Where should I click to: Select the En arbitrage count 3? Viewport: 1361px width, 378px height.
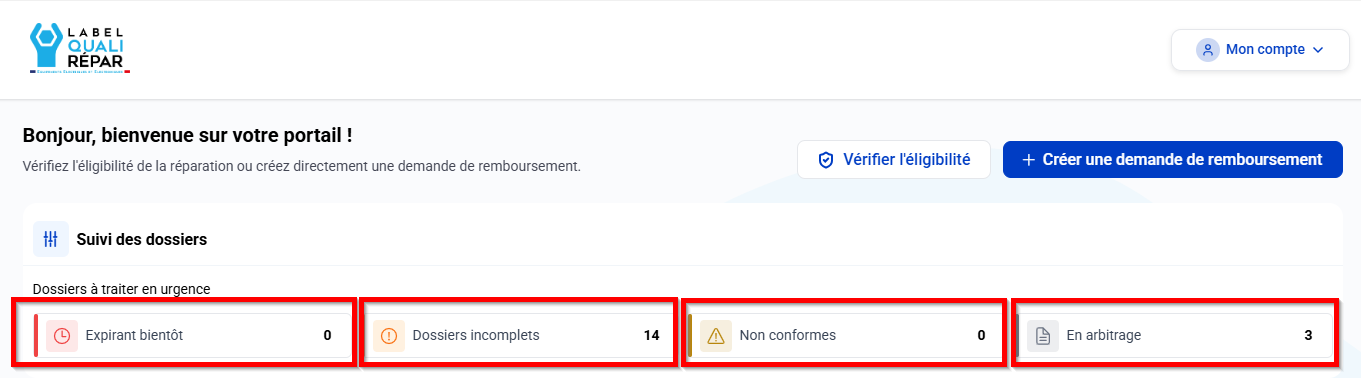coord(1308,335)
